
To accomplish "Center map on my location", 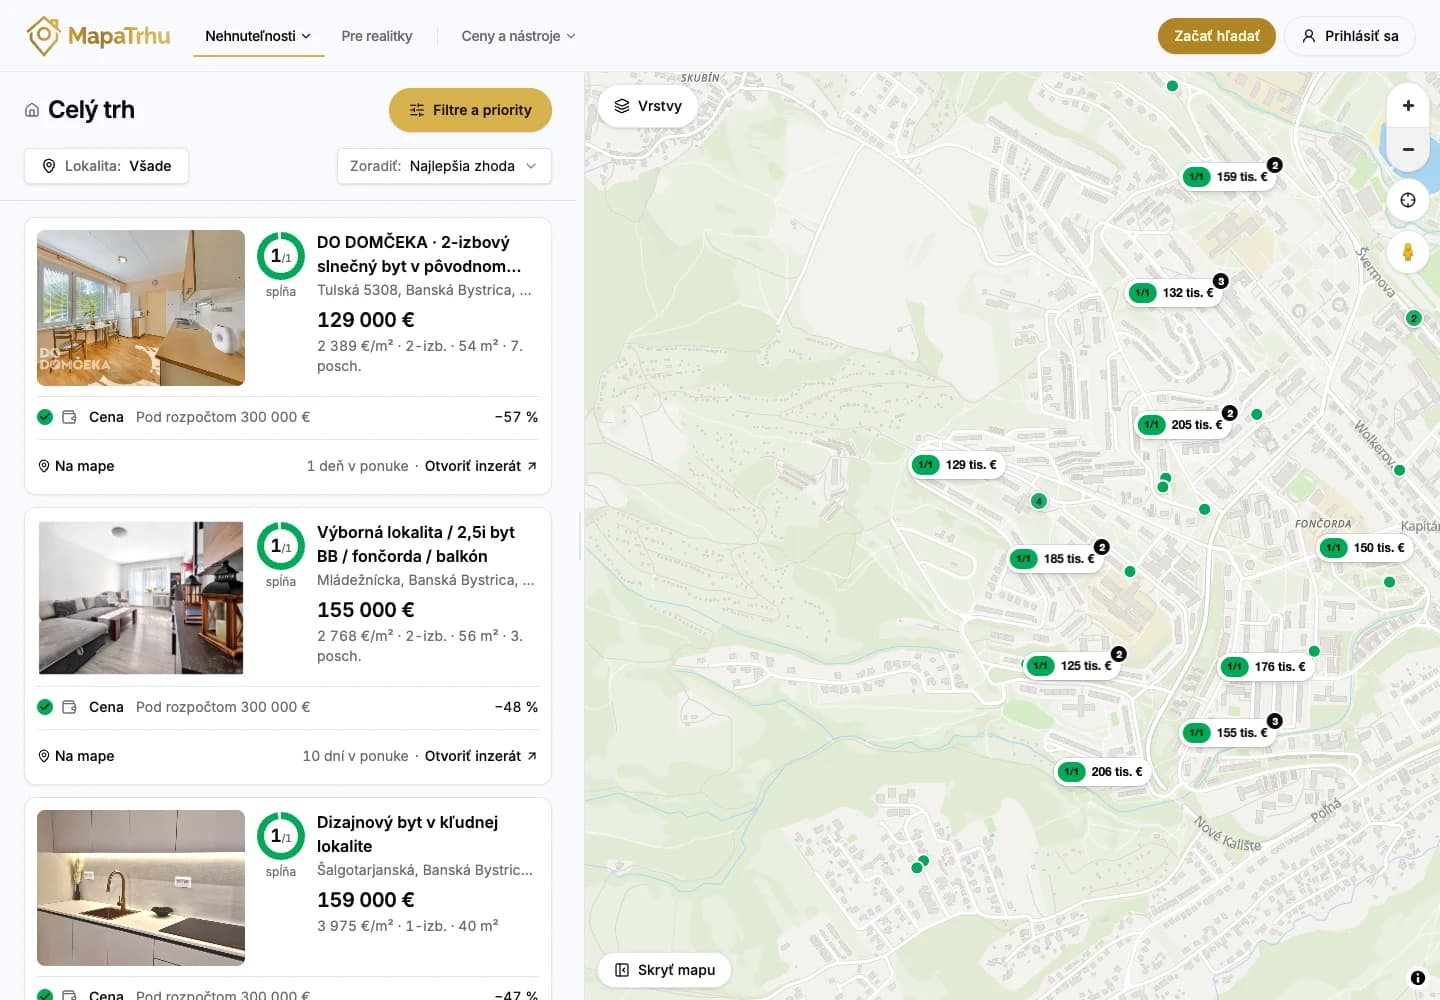I will tap(1408, 200).
